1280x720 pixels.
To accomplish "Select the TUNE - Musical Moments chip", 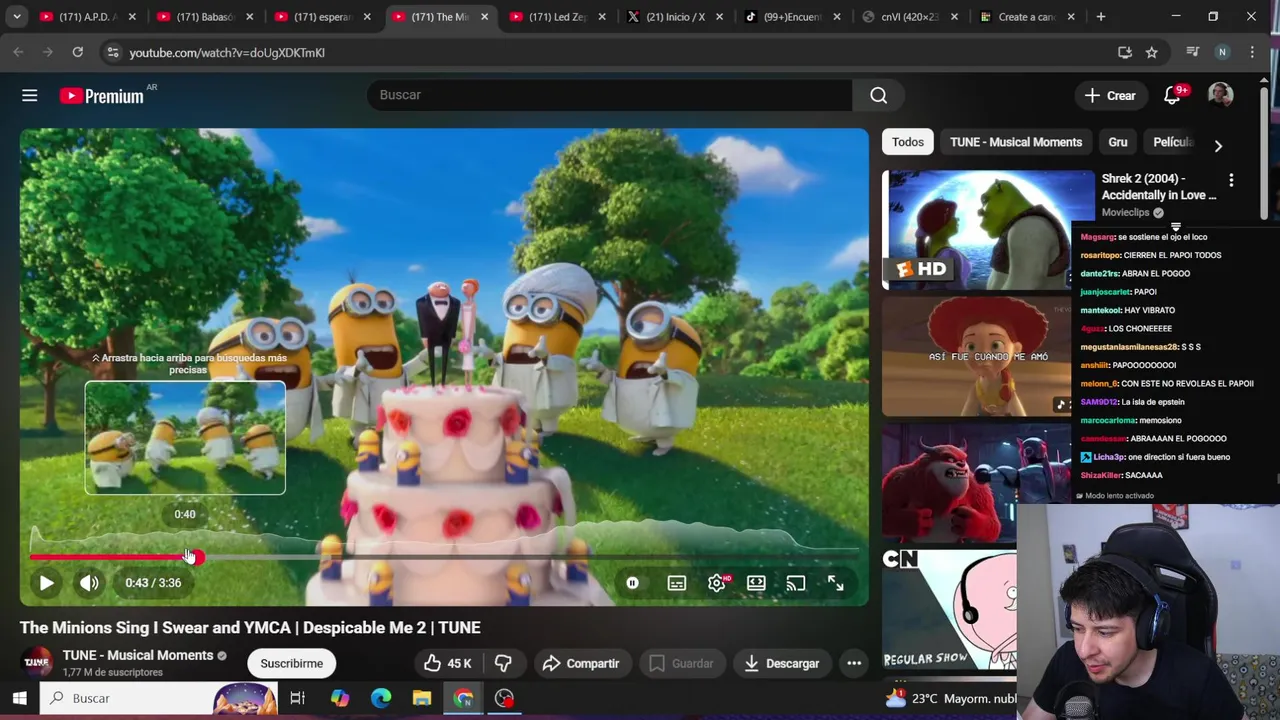I will 1016,142.
